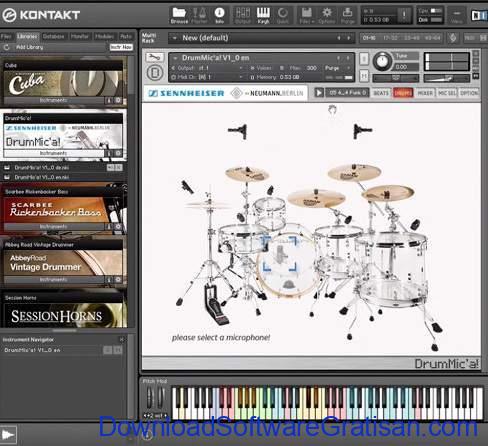Select the Abbey Road Vintage Drummer banner
Image resolution: width=488 pixels, height=446 pixels.
[x=63, y=262]
